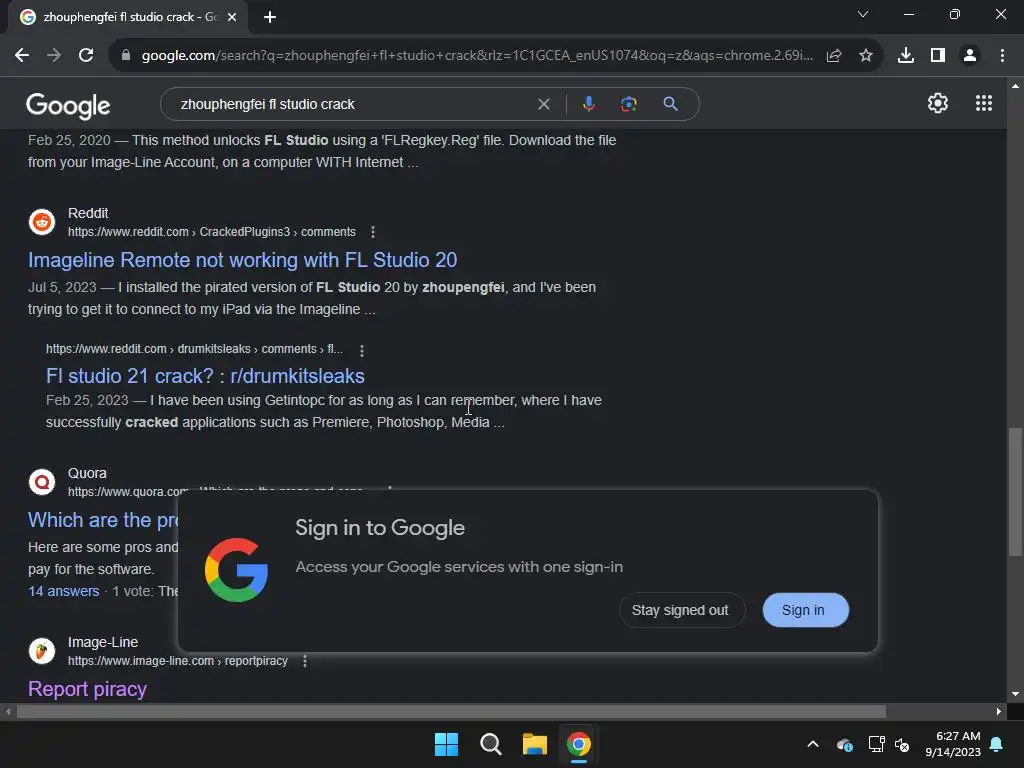1024x768 pixels.
Task: Open Which are the pros Quora result
Action: (x=103, y=520)
